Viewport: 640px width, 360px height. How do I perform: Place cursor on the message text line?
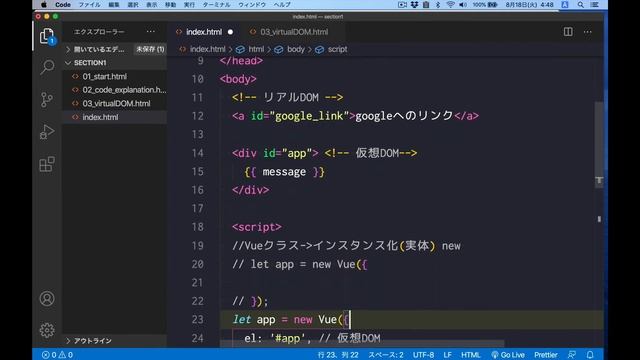[284, 172]
